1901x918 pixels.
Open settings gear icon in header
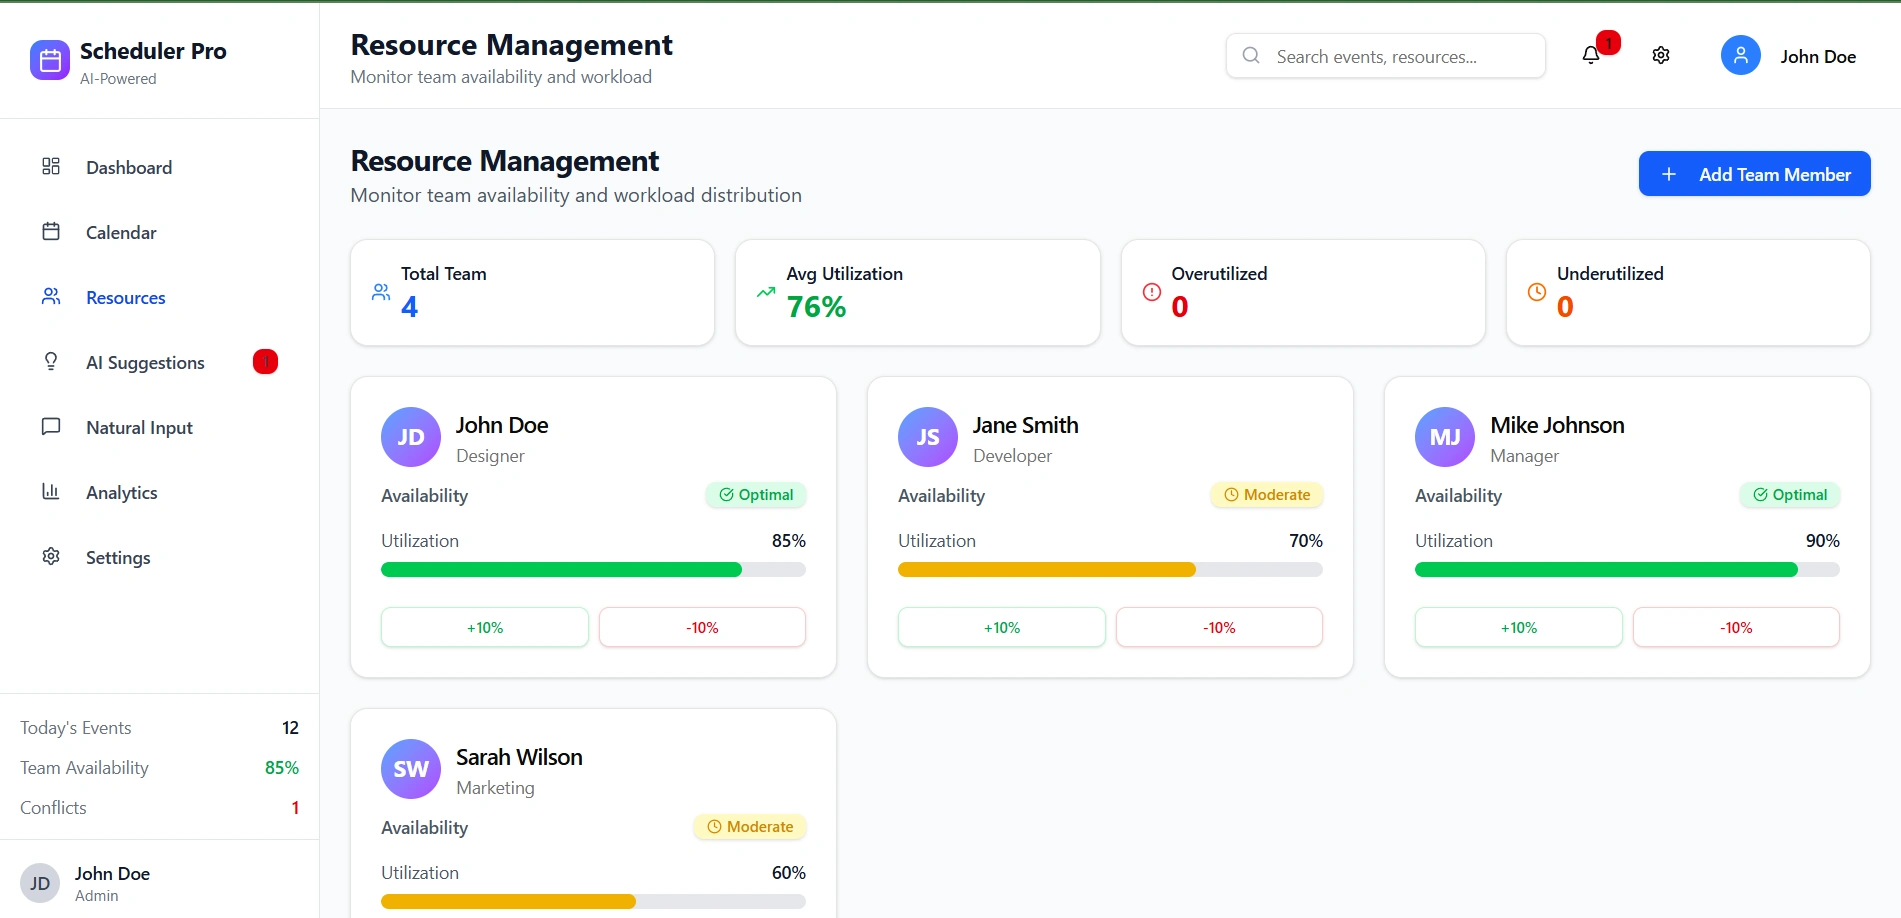point(1661,56)
